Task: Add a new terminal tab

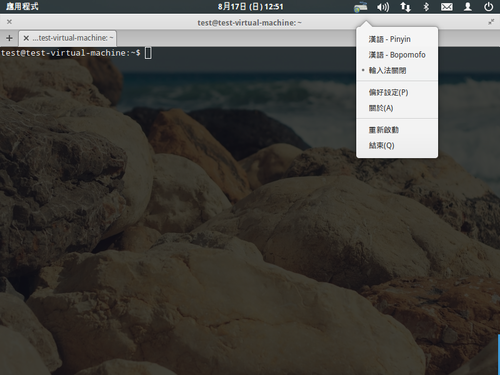Action: point(9,38)
